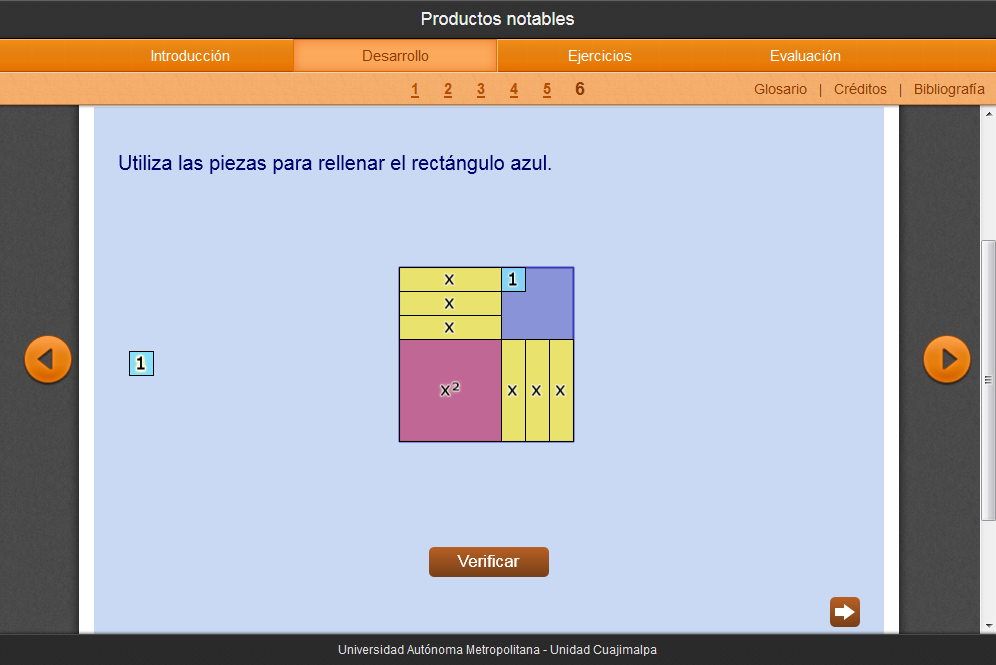Select the loose blue unit tile on the left
This screenshot has width=996, height=665.
tap(141, 364)
